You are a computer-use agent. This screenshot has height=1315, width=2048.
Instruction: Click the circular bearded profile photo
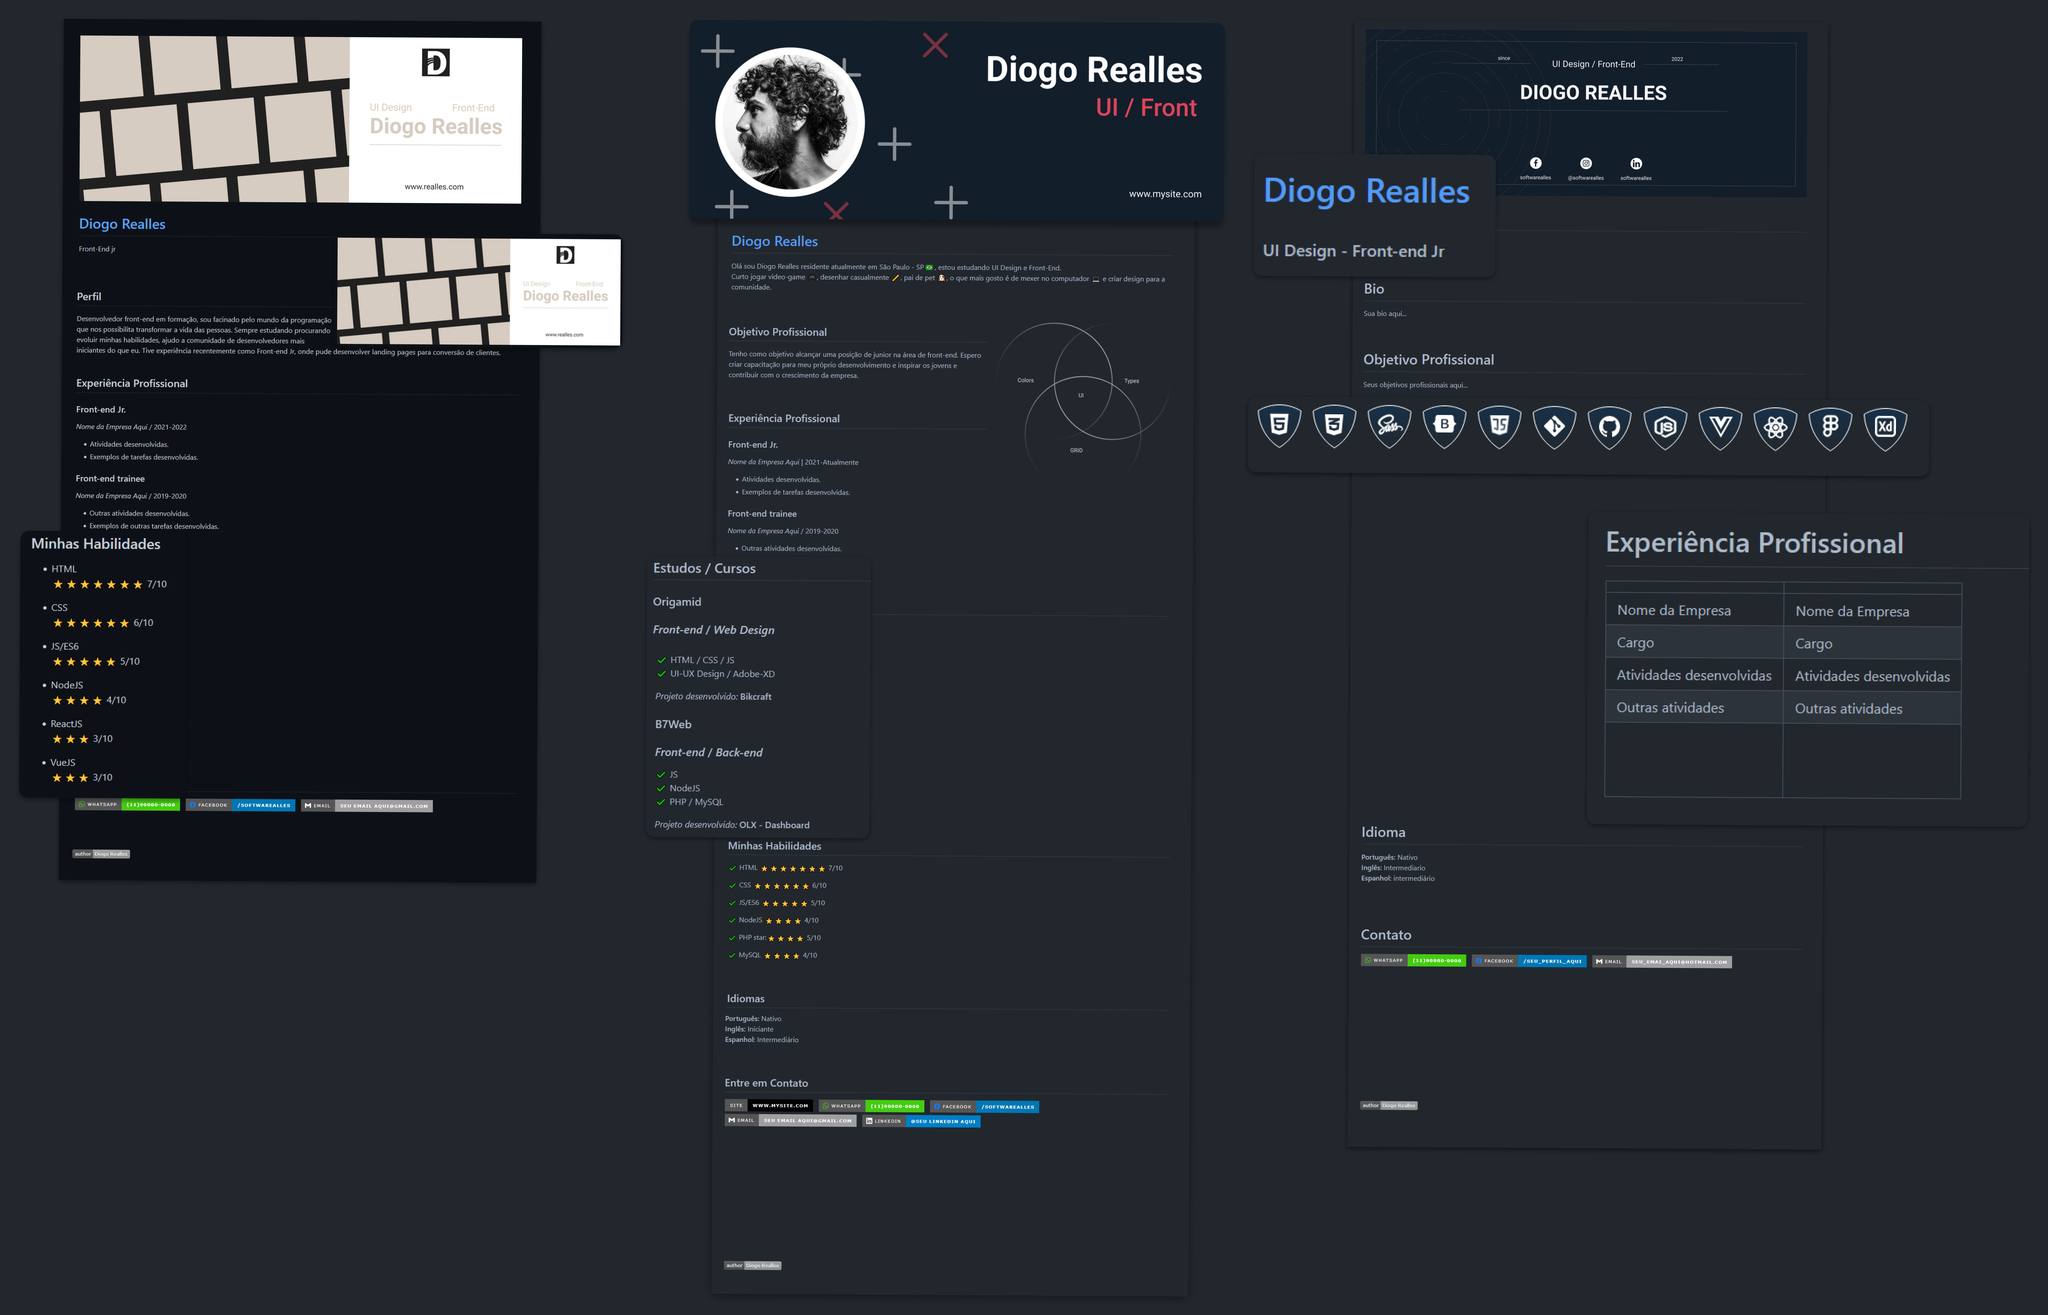790,121
